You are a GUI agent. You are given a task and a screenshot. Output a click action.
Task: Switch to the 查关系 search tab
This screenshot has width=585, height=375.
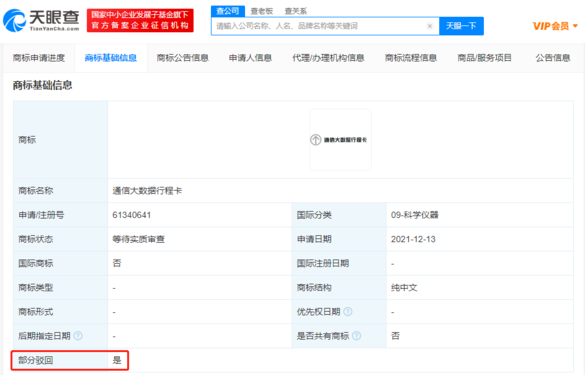point(296,12)
